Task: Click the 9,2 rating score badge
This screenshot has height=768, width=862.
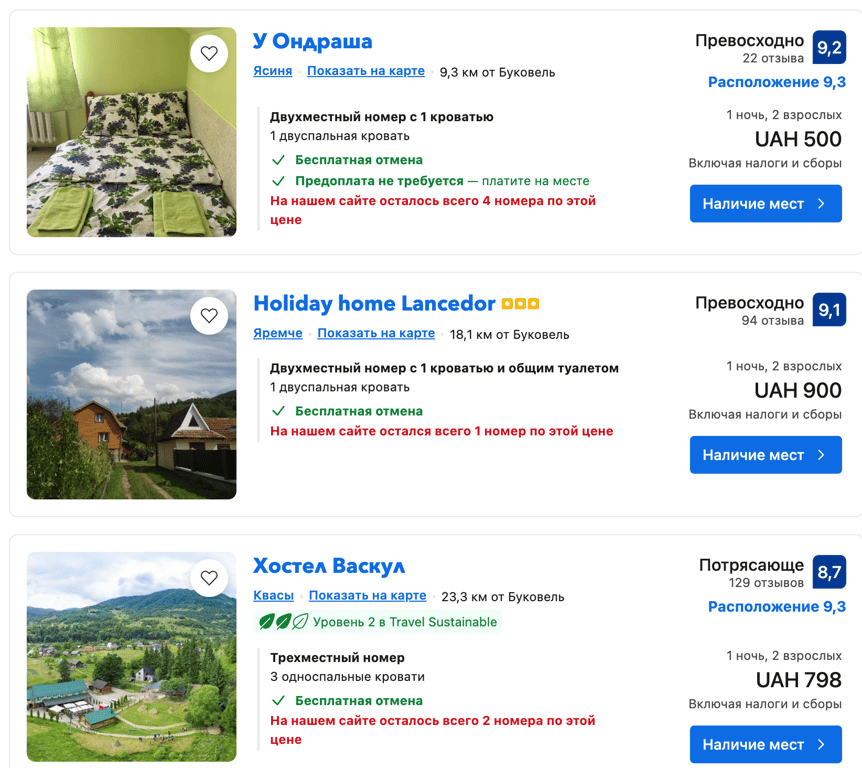Action: (x=829, y=48)
